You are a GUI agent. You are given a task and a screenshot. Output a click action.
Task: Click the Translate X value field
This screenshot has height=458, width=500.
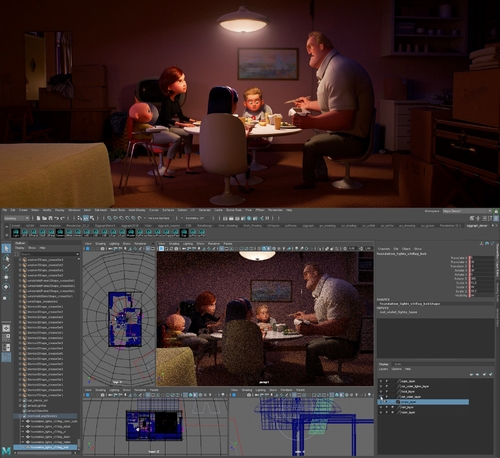click(482, 258)
